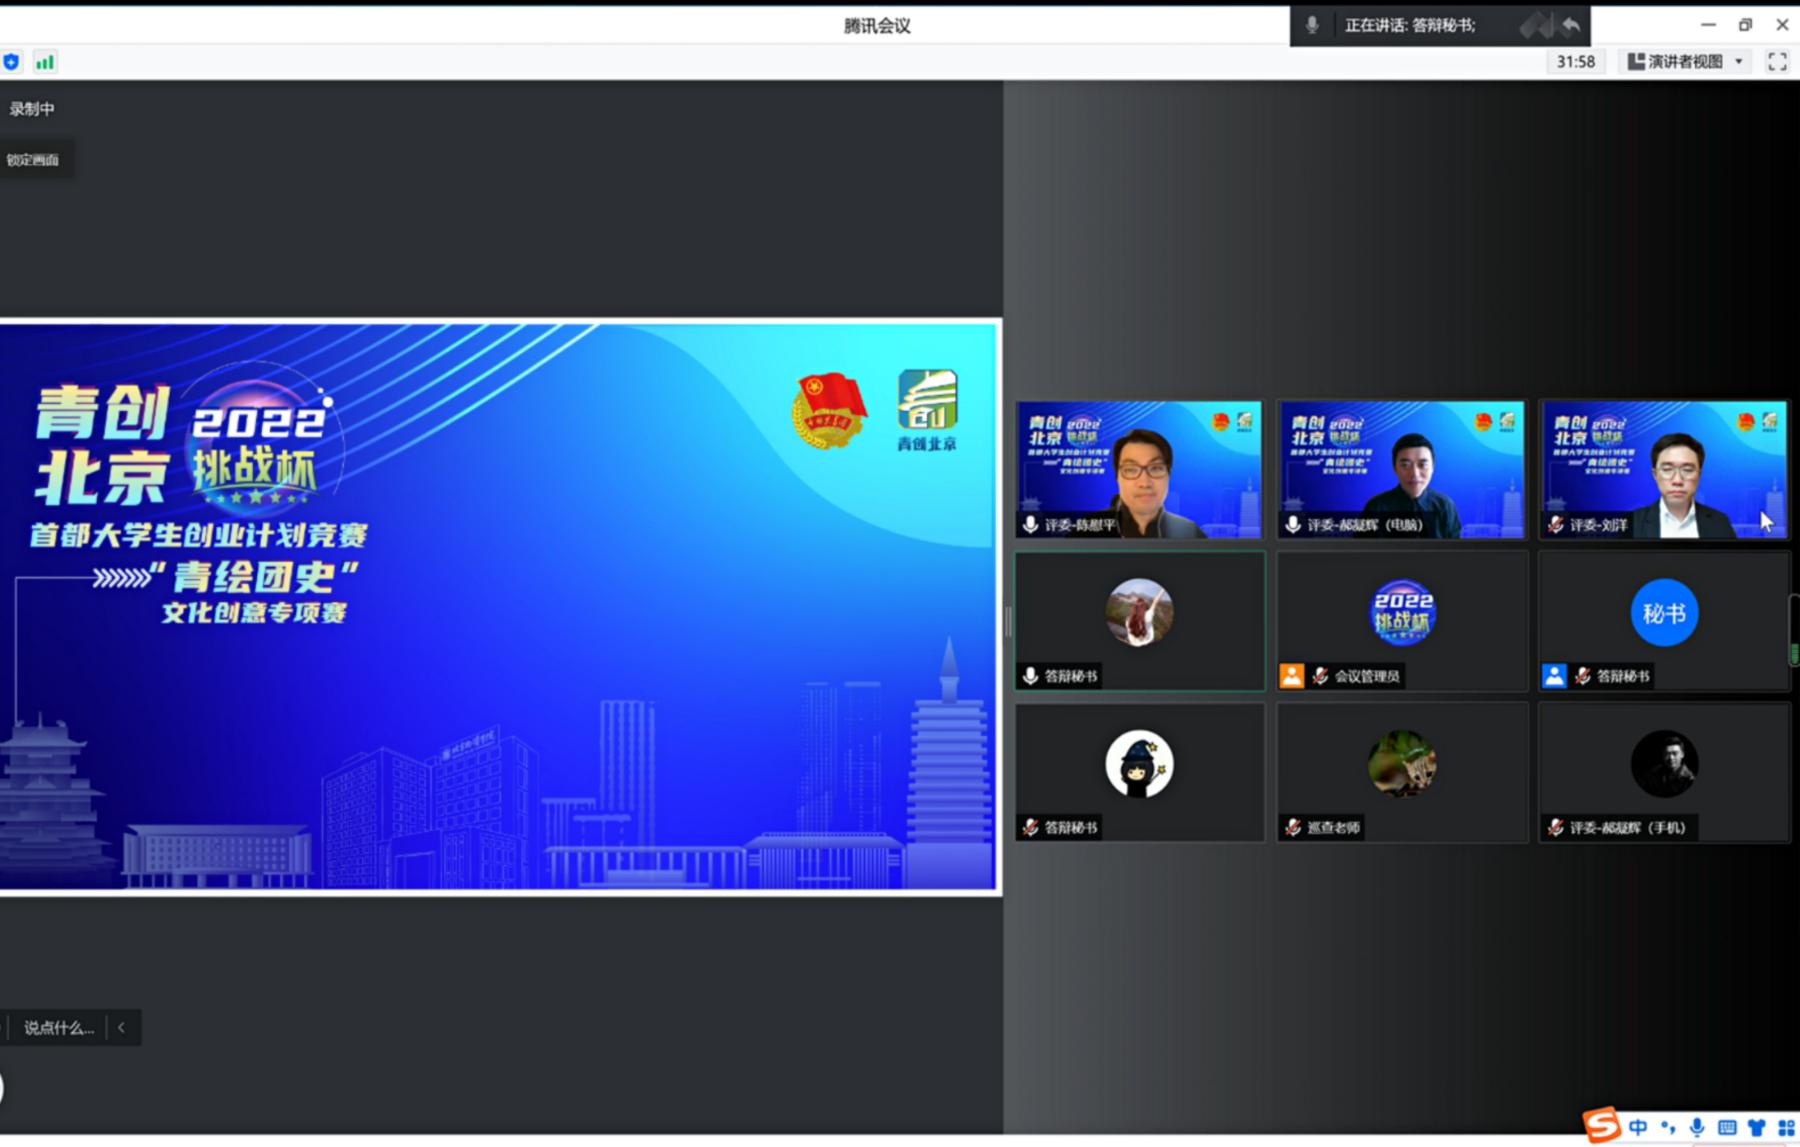Click the orange host badge on 会议管理员

pyautogui.click(x=1292, y=676)
